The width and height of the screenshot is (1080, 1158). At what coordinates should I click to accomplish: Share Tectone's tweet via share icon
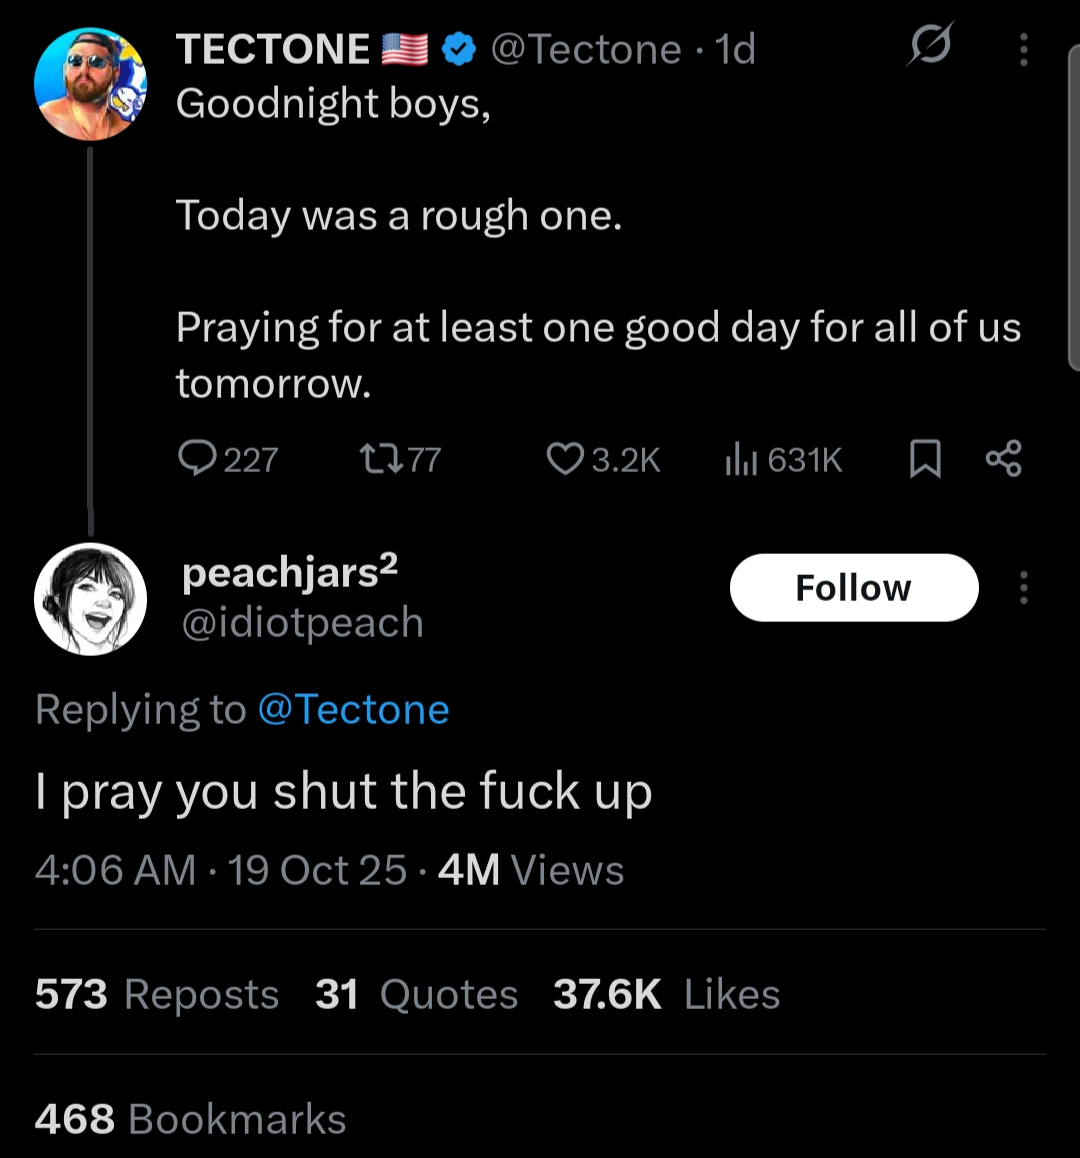(x=1003, y=458)
